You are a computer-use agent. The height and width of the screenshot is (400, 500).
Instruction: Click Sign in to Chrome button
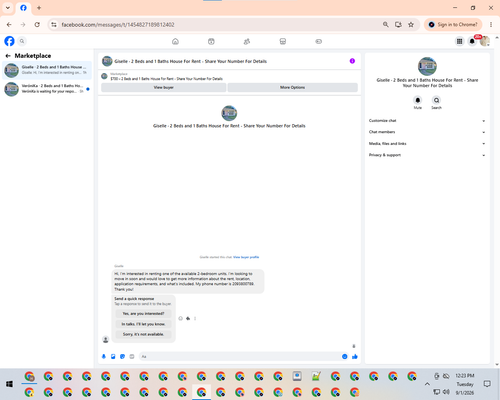453,25
